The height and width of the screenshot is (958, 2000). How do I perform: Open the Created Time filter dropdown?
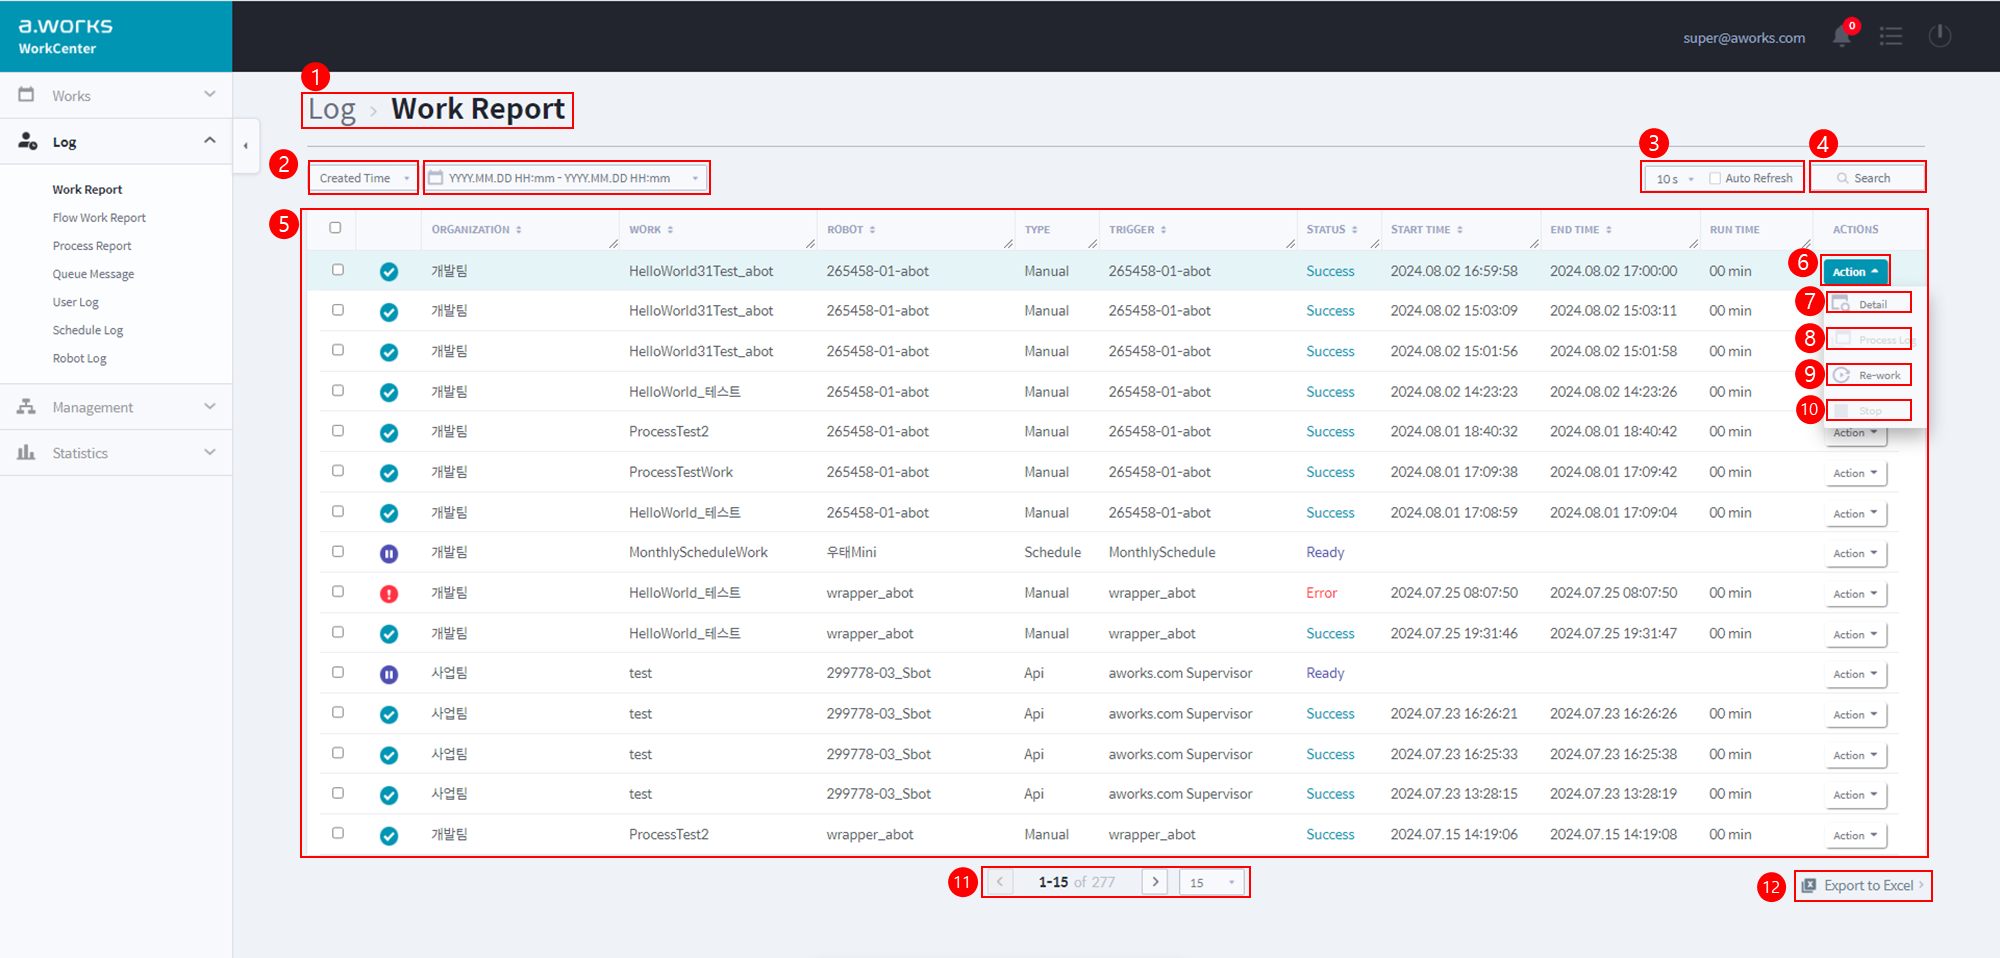pyautogui.click(x=363, y=178)
